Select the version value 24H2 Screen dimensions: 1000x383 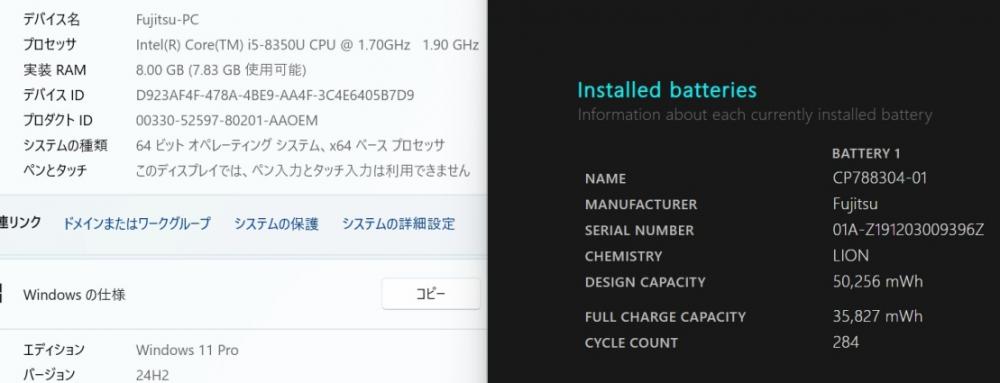click(152, 375)
